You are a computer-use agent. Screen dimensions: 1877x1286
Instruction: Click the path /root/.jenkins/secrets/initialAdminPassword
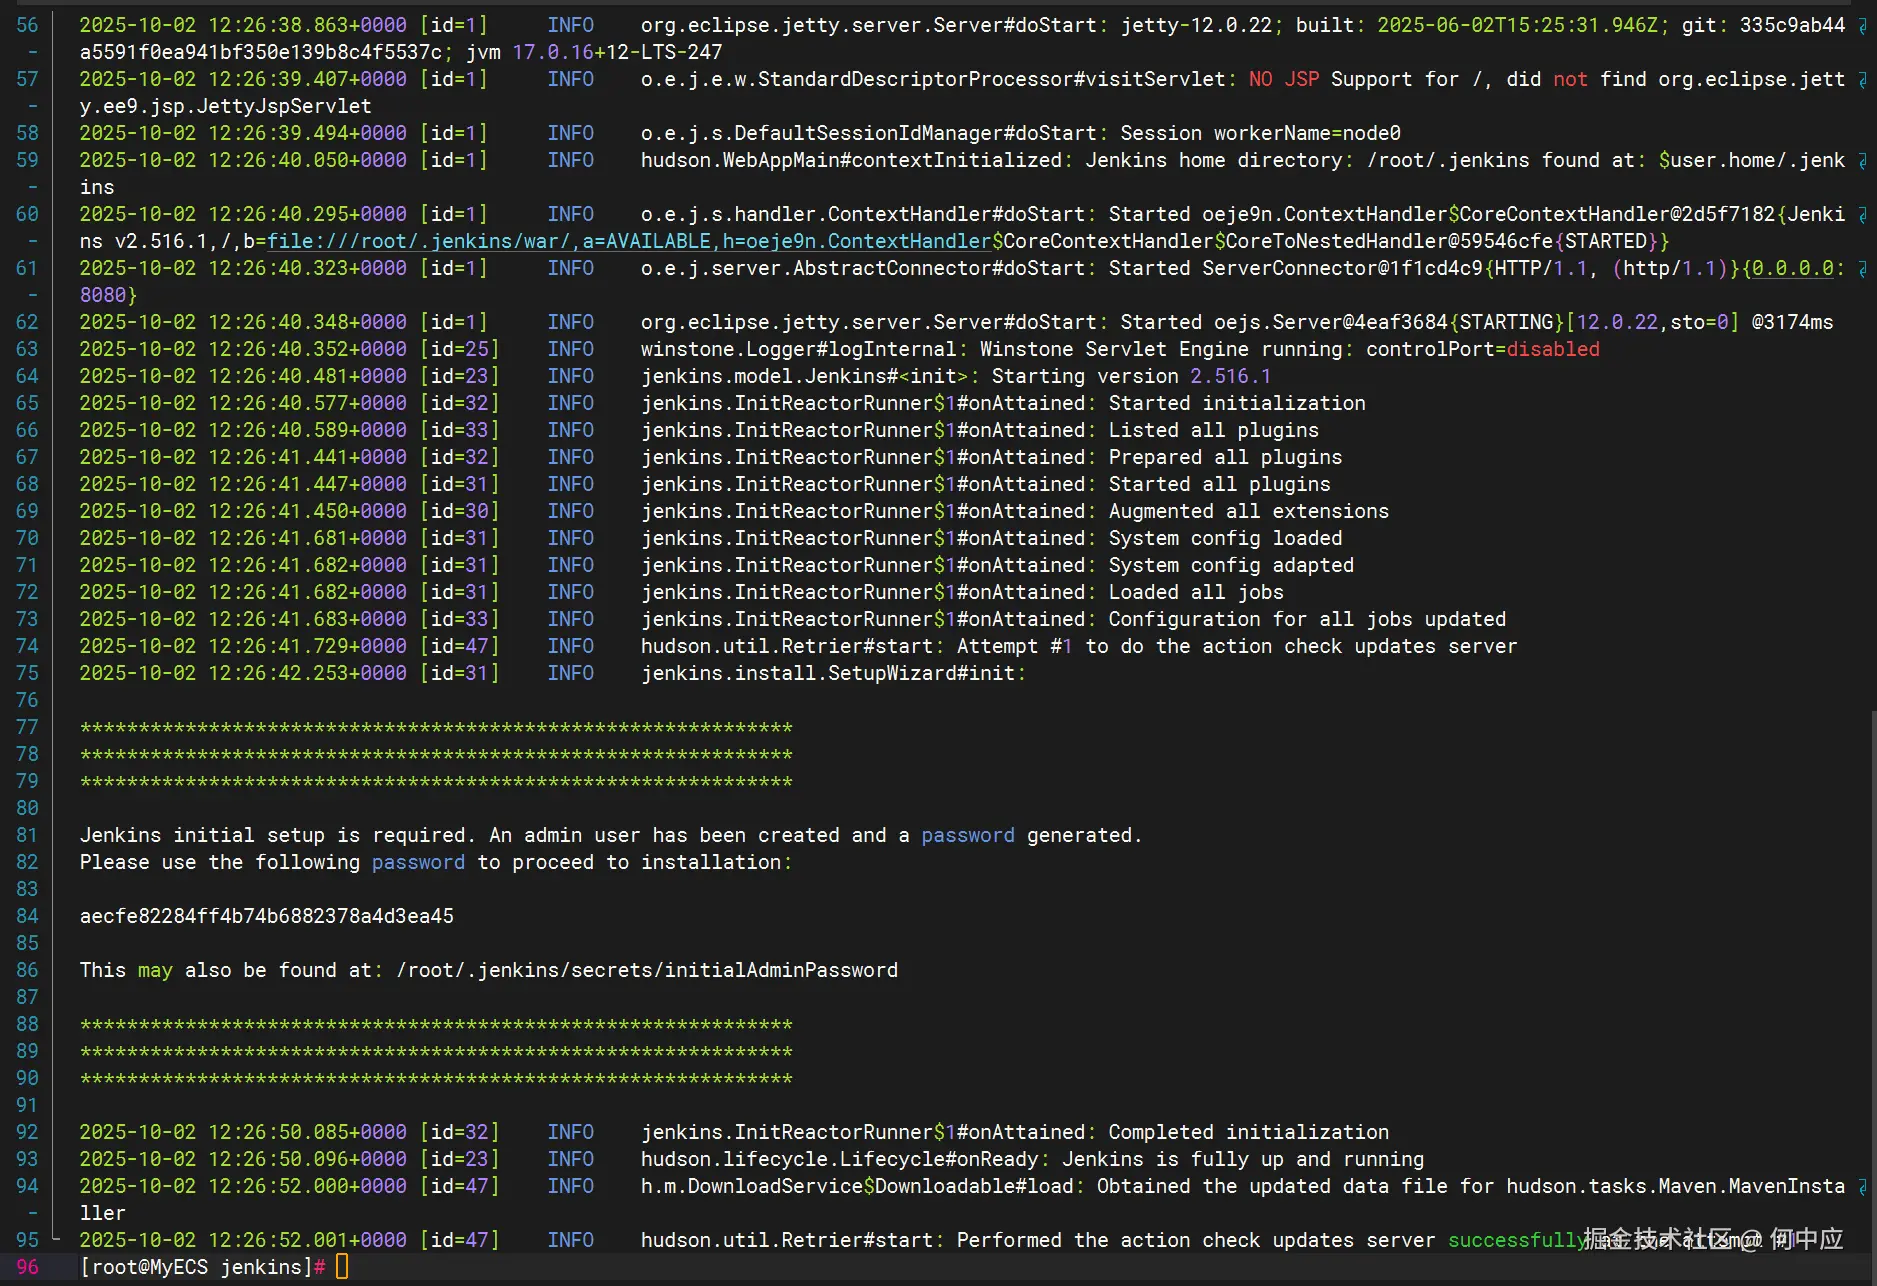tap(647, 970)
